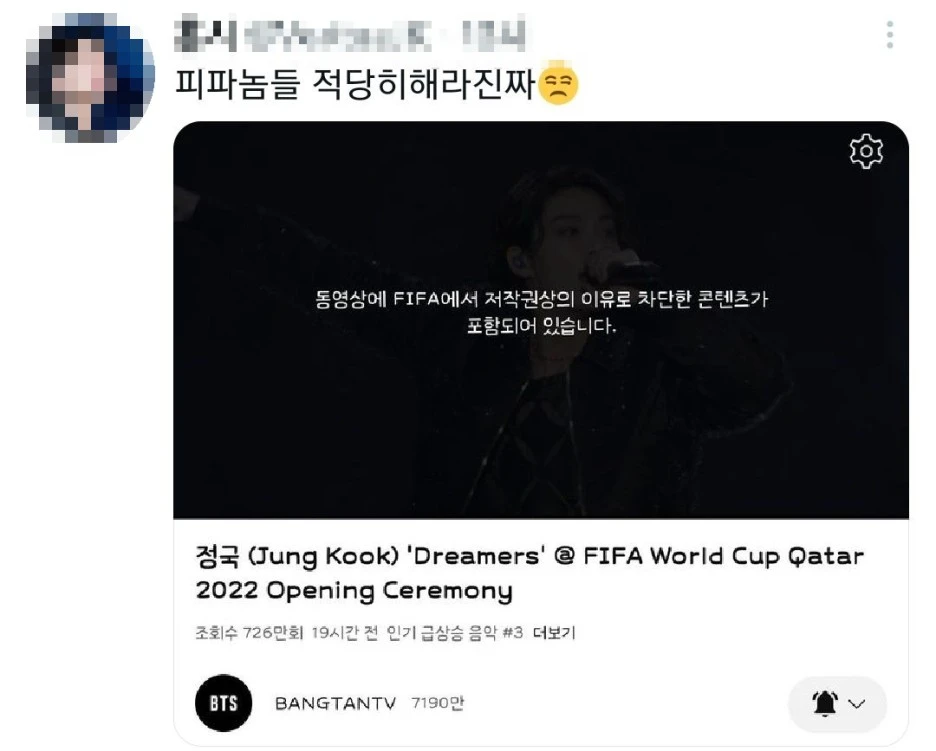Viewport: 936px width, 751px height.
Task: Click the 조회수 726만회 view count
Action: click(249, 633)
